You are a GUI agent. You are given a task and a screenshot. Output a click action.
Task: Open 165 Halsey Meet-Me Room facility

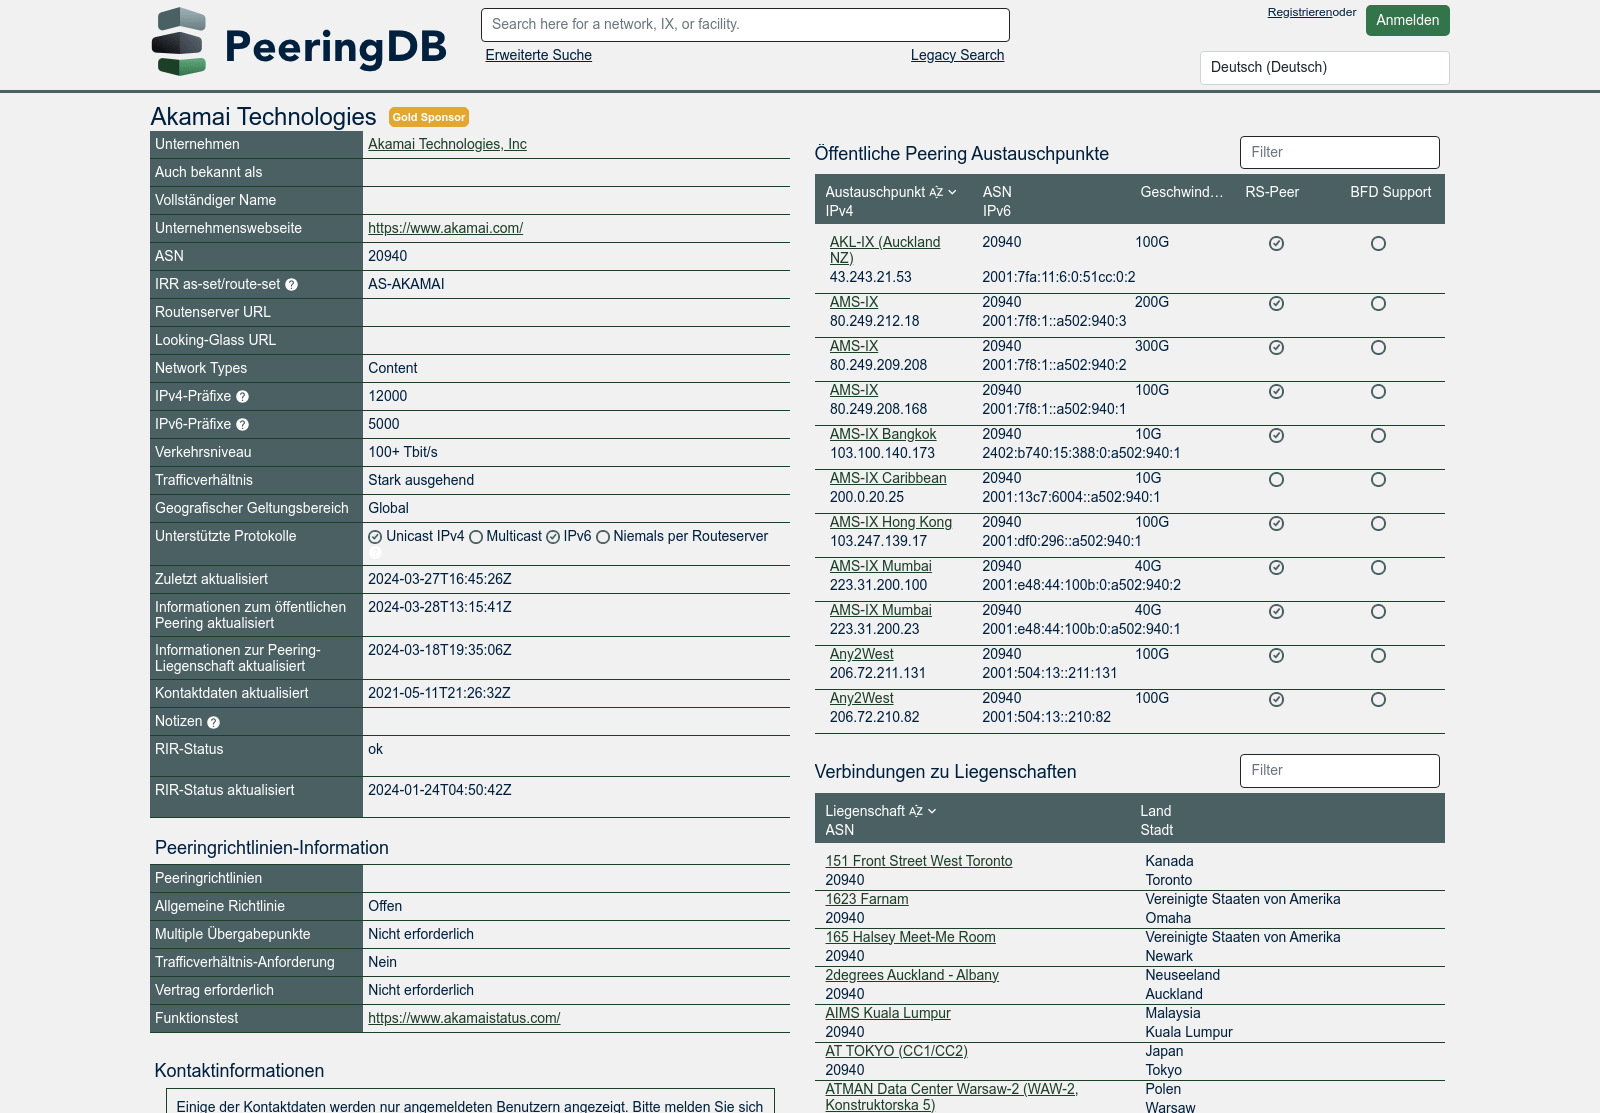tap(910, 937)
